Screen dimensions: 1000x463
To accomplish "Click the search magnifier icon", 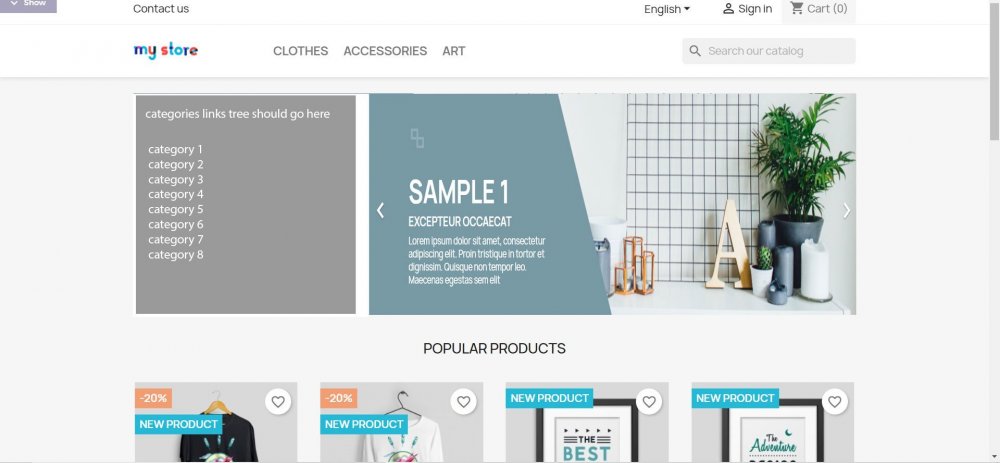I will pos(695,51).
